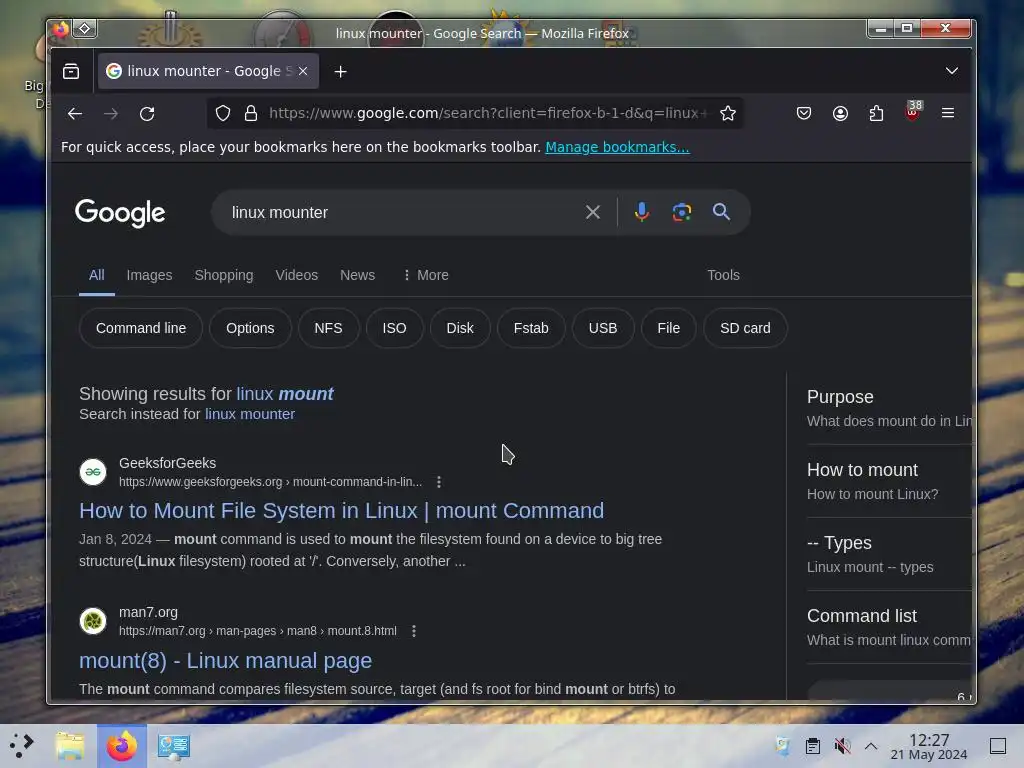This screenshot has width=1024, height=768.
Task: Open the uBlock extension badge showing 38
Action: coord(913,111)
